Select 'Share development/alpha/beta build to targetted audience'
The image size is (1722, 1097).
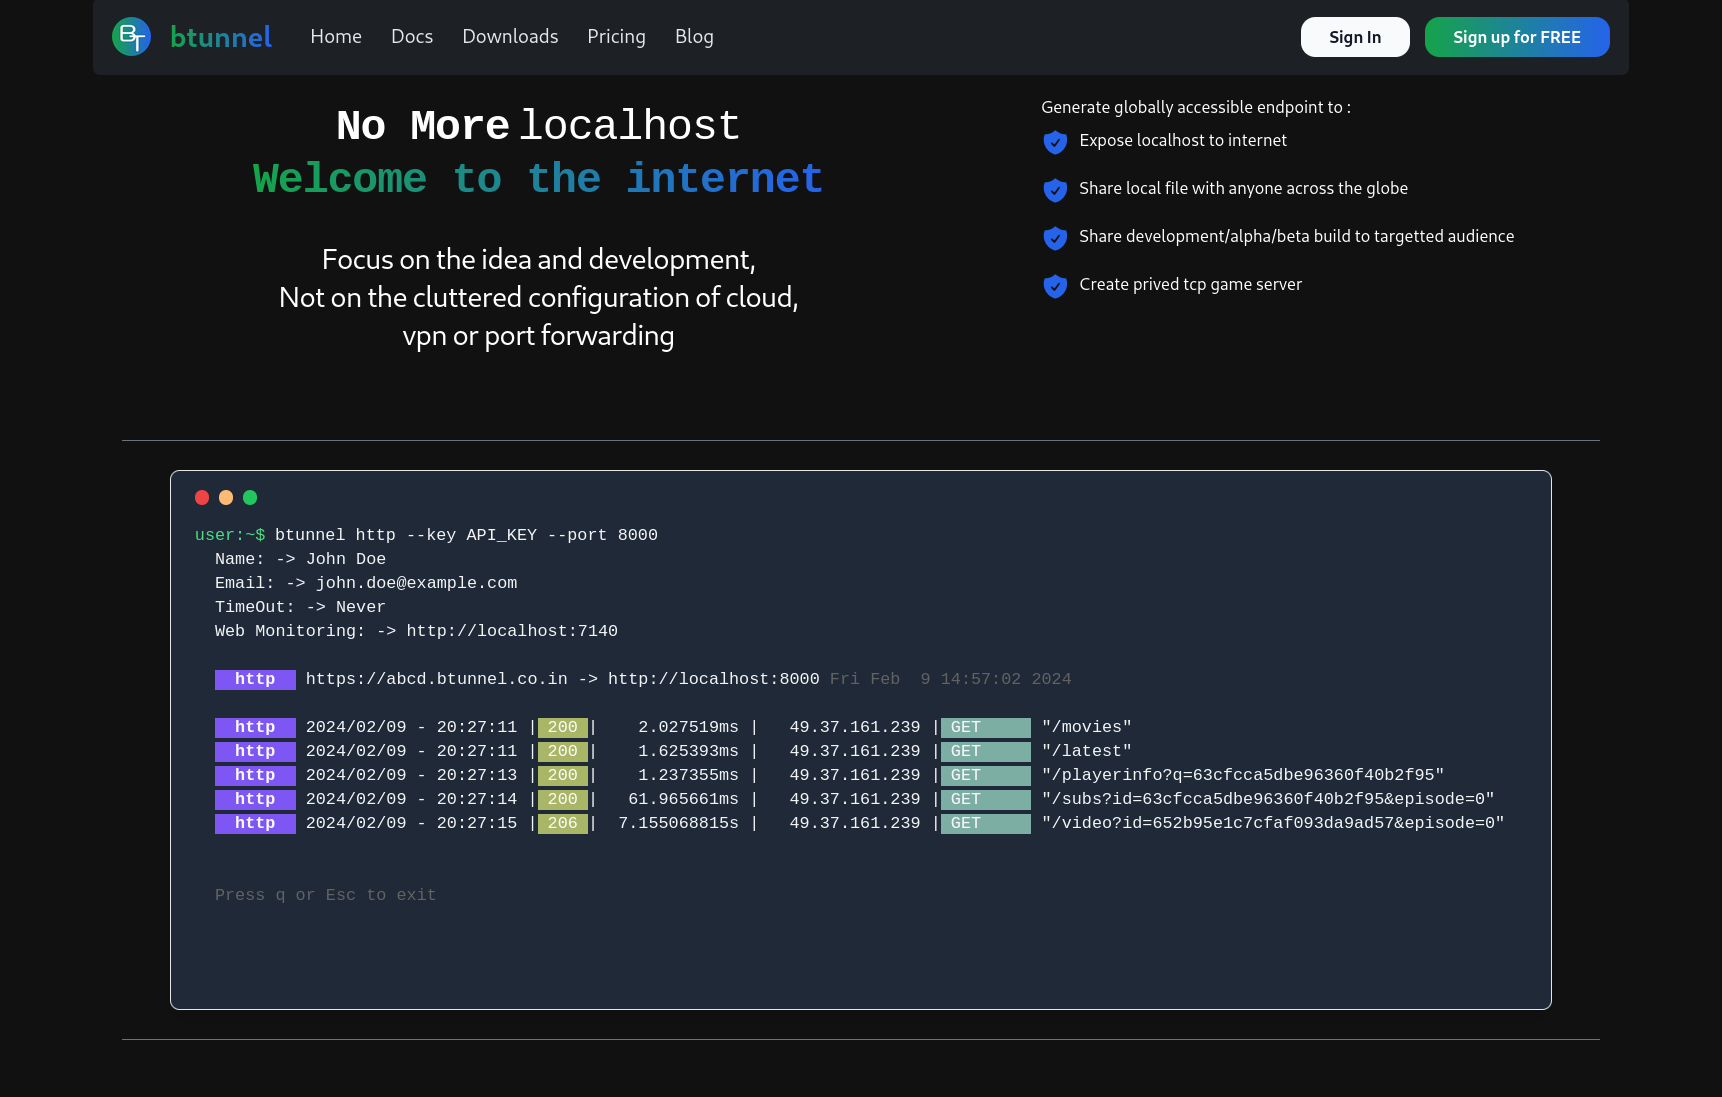pyautogui.click(x=1296, y=236)
